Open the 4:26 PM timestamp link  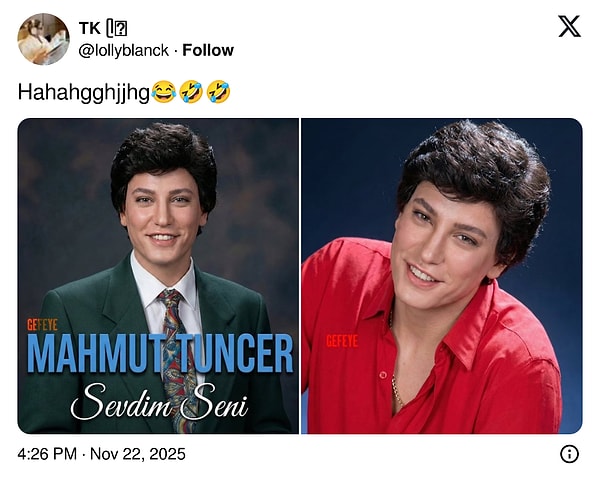pyautogui.click(x=47, y=454)
